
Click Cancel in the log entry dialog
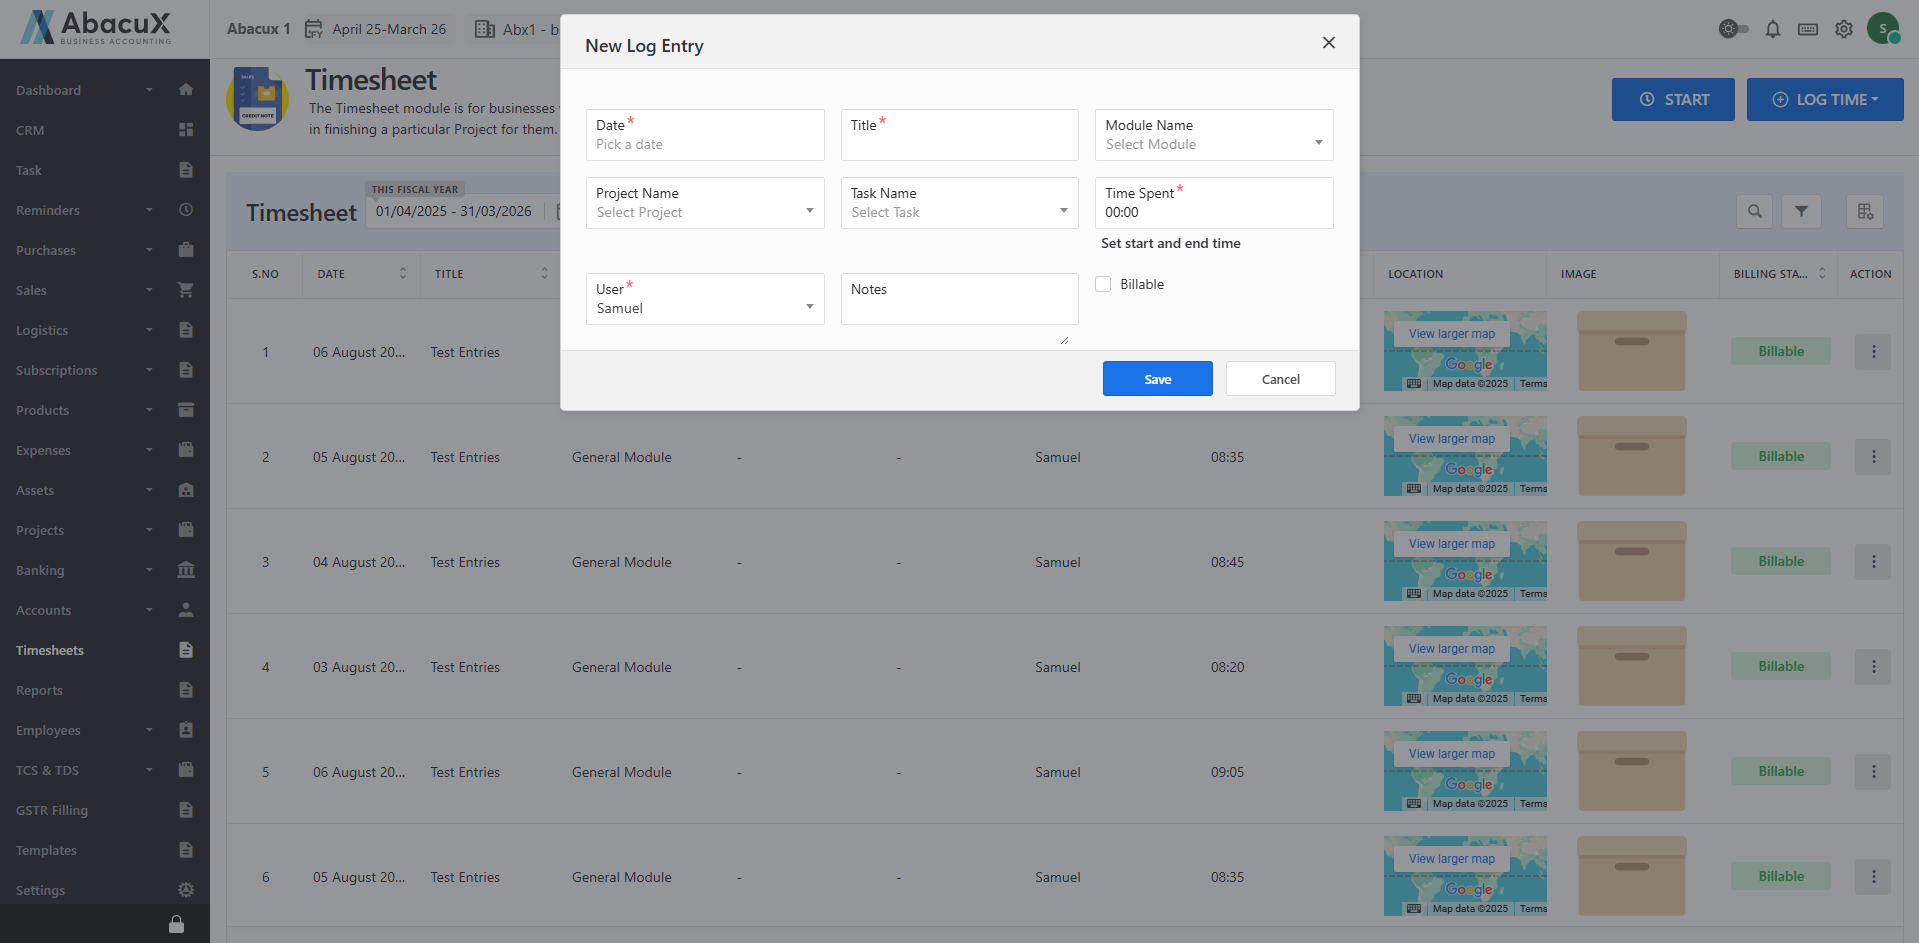coord(1280,379)
